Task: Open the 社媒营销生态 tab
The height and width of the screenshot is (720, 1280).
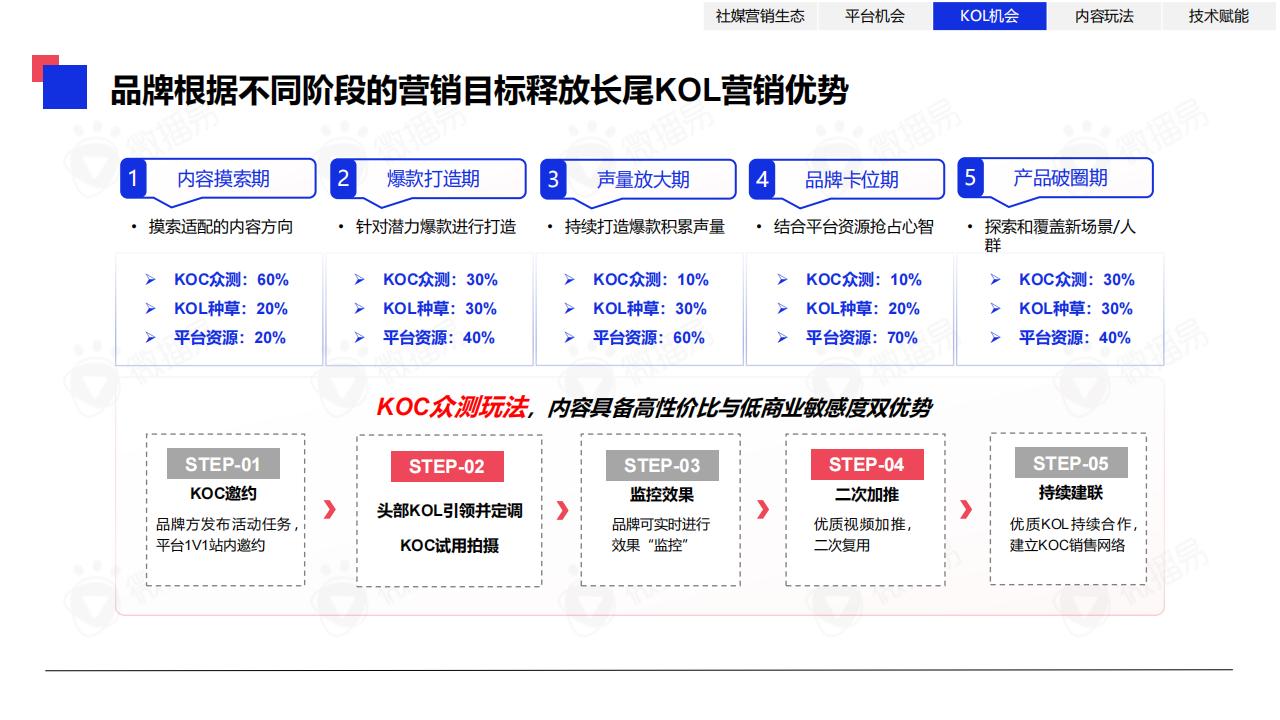Action: tap(760, 16)
